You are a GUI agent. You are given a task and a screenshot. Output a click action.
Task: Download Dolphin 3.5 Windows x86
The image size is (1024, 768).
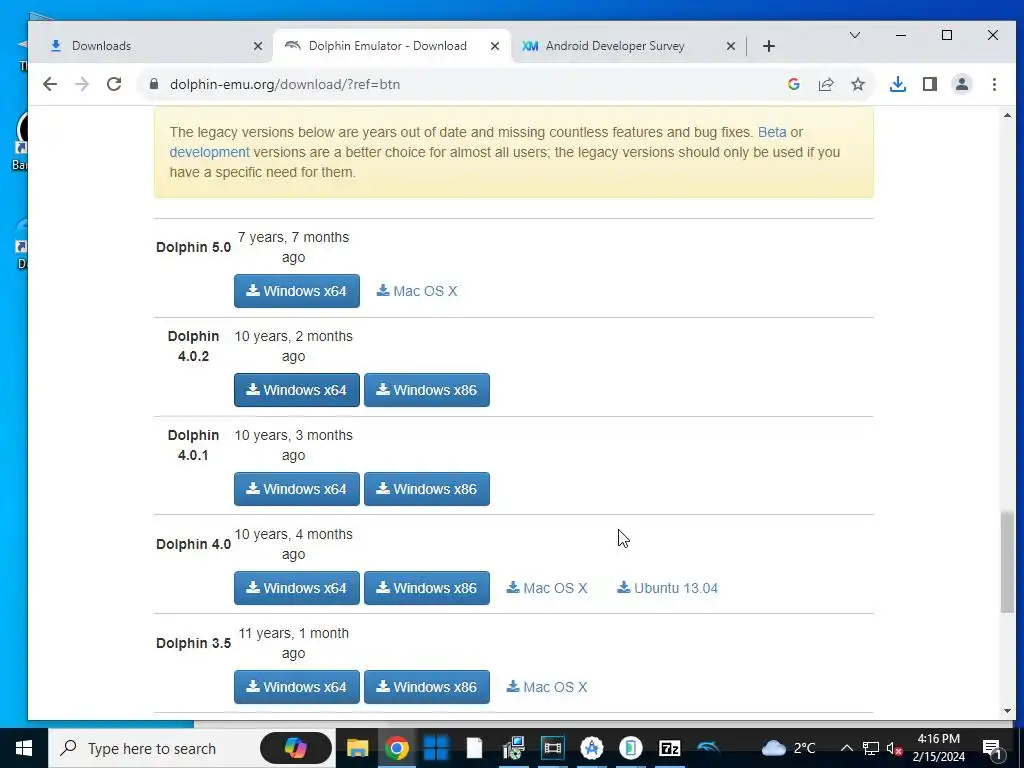(426, 687)
